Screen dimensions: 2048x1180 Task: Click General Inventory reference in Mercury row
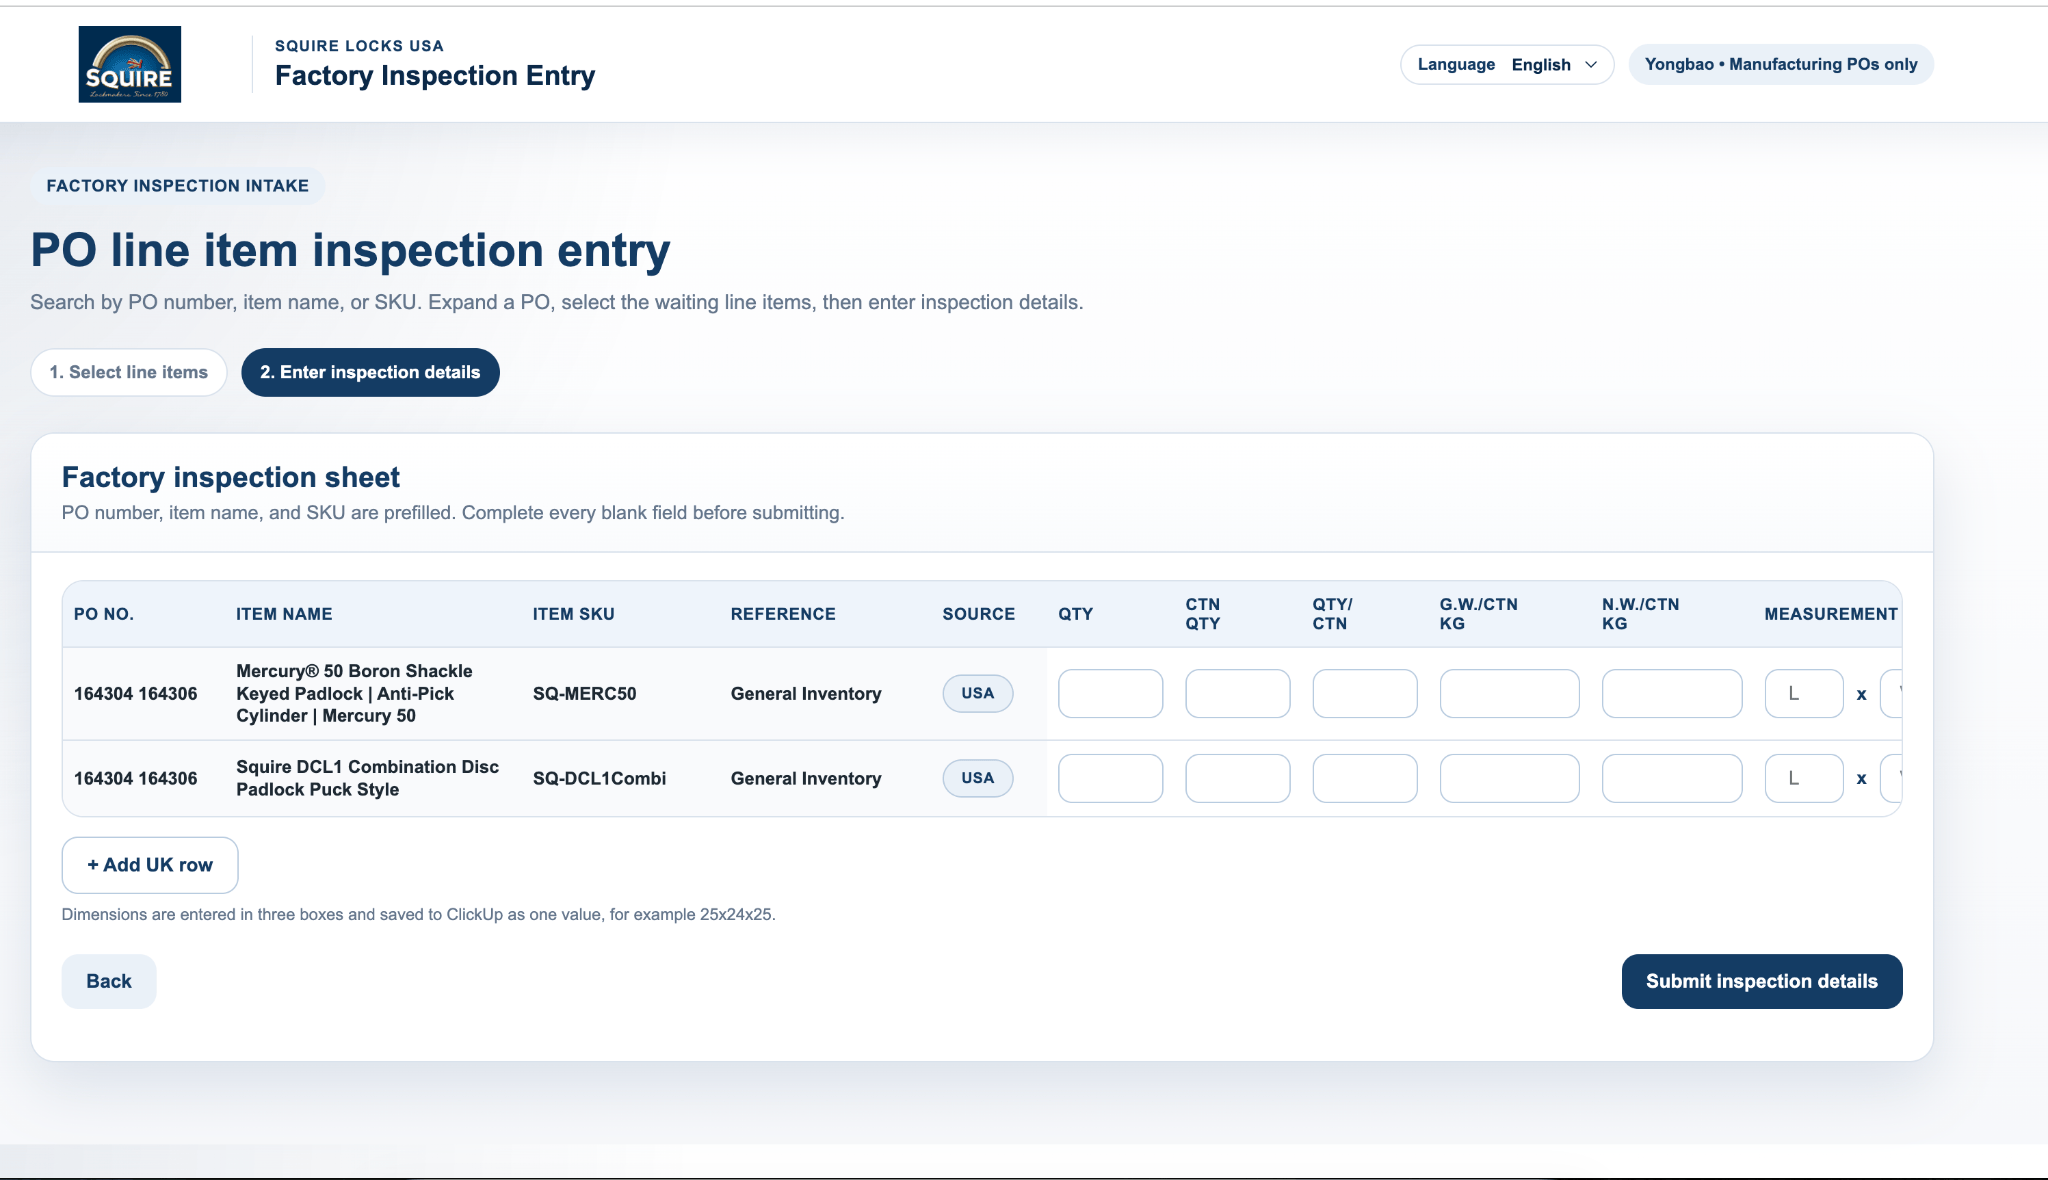click(x=806, y=693)
